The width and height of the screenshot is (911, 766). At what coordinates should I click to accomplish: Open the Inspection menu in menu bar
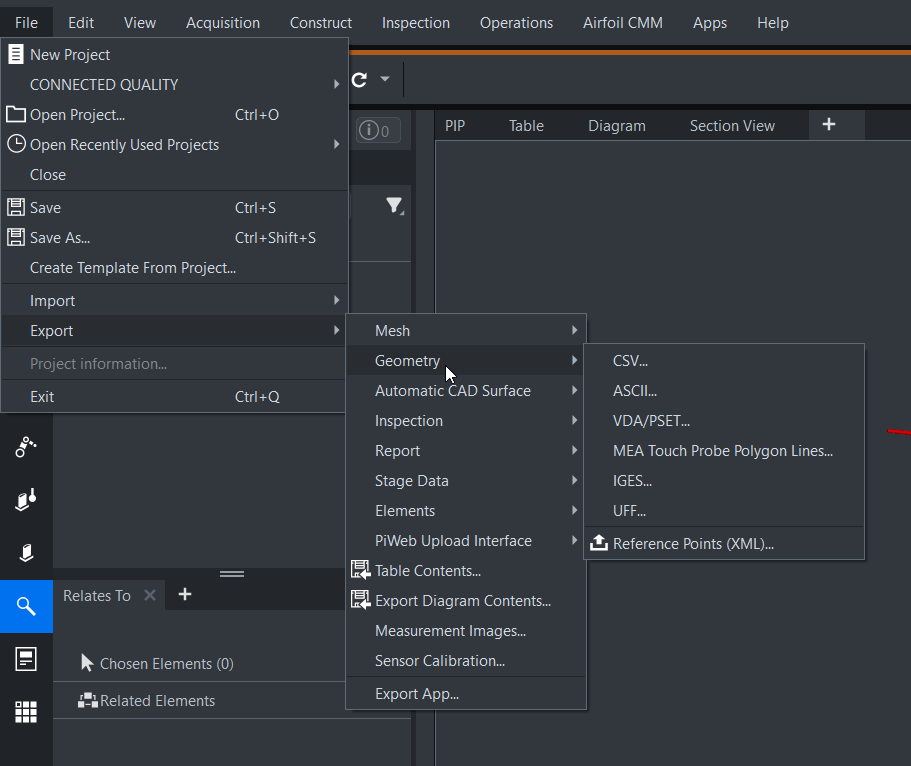pyautogui.click(x=415, y=23)
